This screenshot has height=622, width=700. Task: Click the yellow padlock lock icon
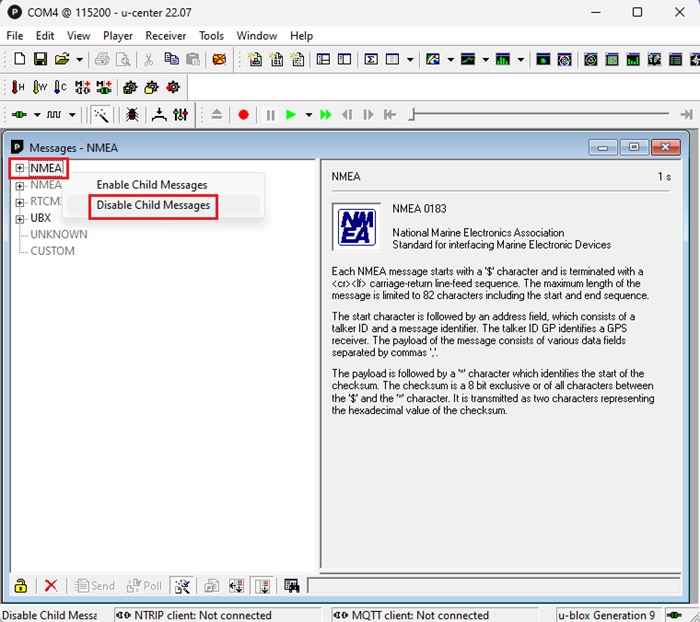[20, 586]
